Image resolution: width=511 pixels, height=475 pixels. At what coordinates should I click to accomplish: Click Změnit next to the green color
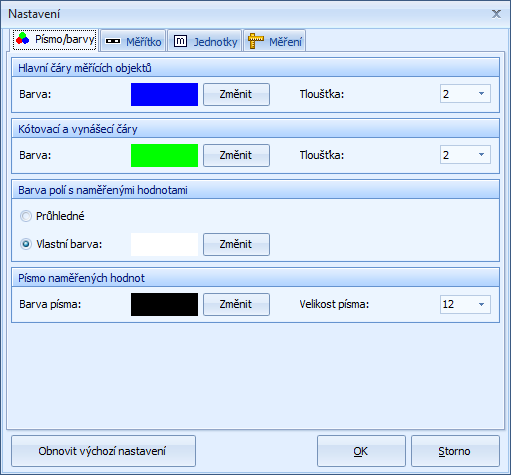coord(236,155)
